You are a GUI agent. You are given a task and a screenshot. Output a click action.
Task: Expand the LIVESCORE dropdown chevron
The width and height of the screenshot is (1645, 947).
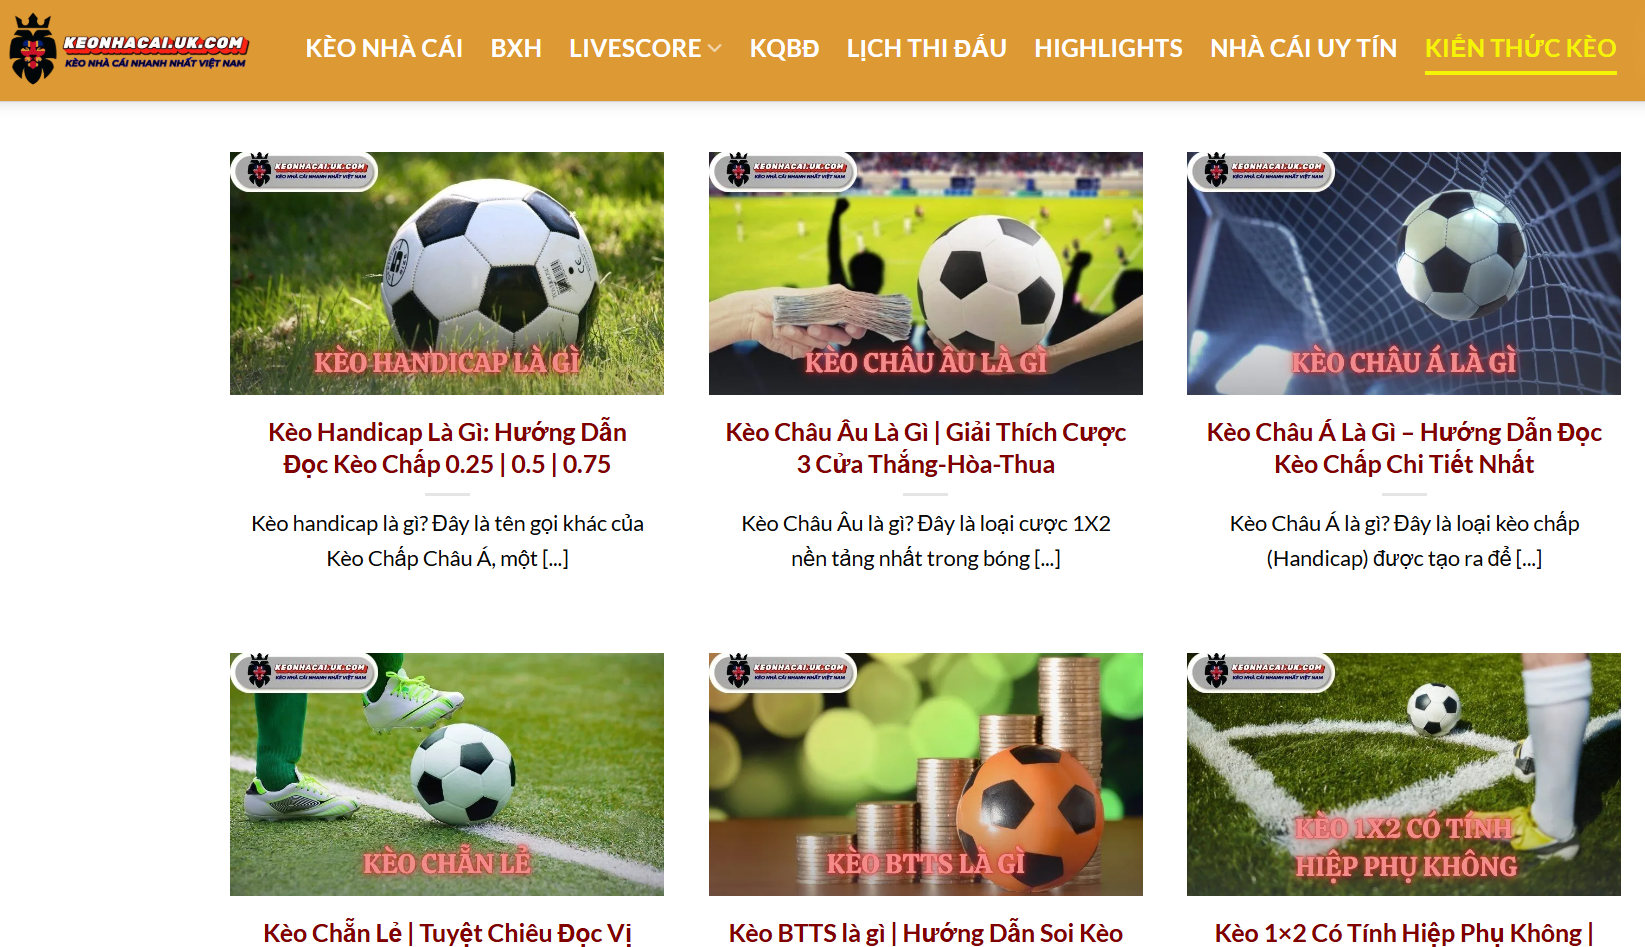coord(714,48)
